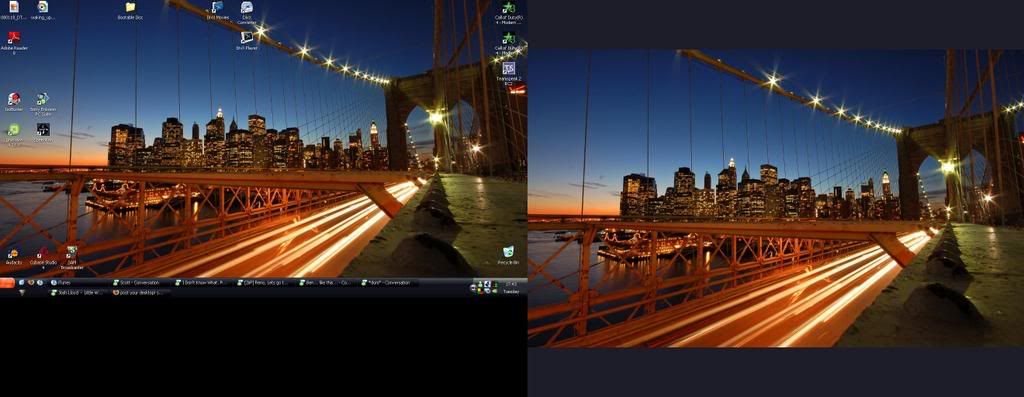Launch Audacity from the desktop

tap(13, 256)
